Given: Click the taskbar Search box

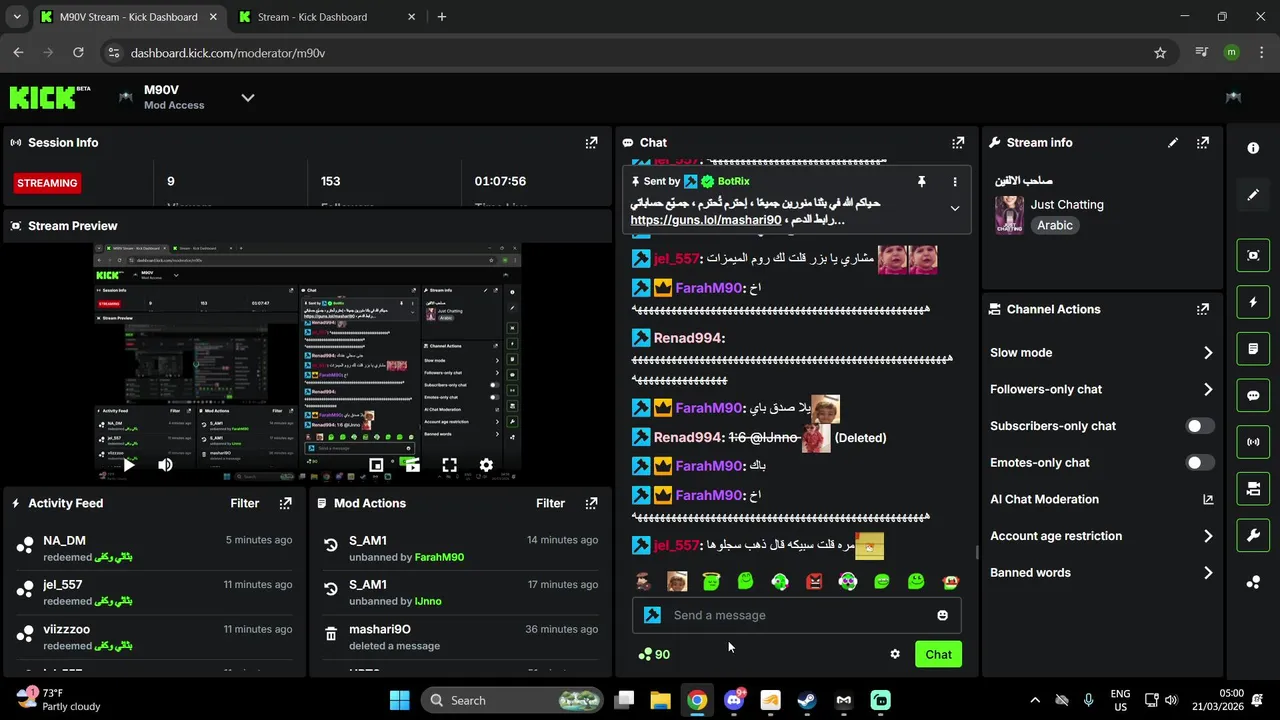Looking at the screenshot, I should [x=512, y=700].
